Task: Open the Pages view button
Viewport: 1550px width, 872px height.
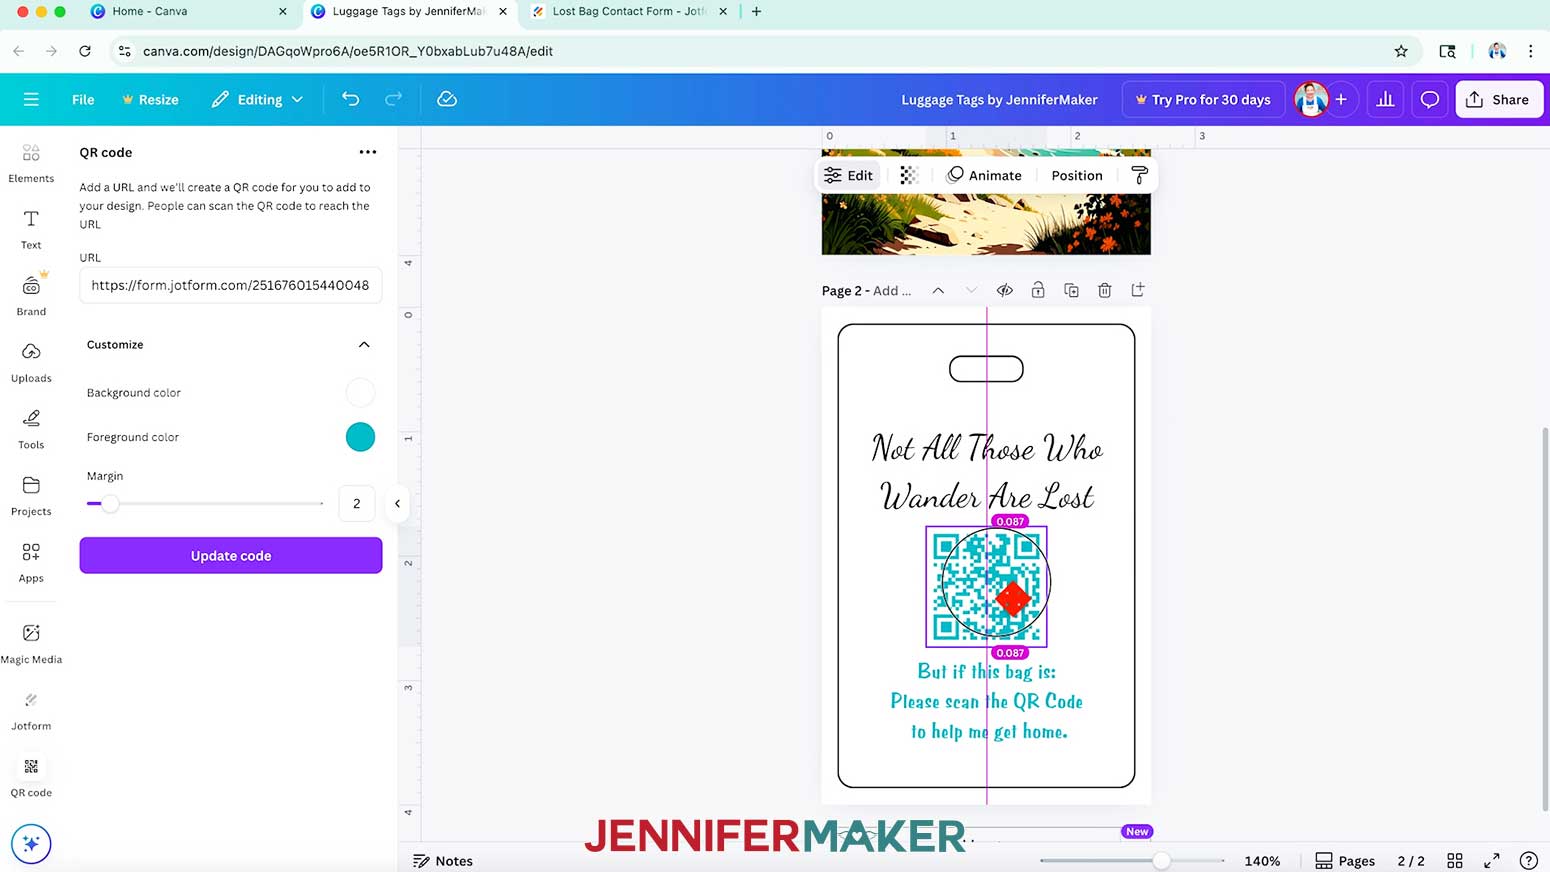Action: [x=1345, y=860]
